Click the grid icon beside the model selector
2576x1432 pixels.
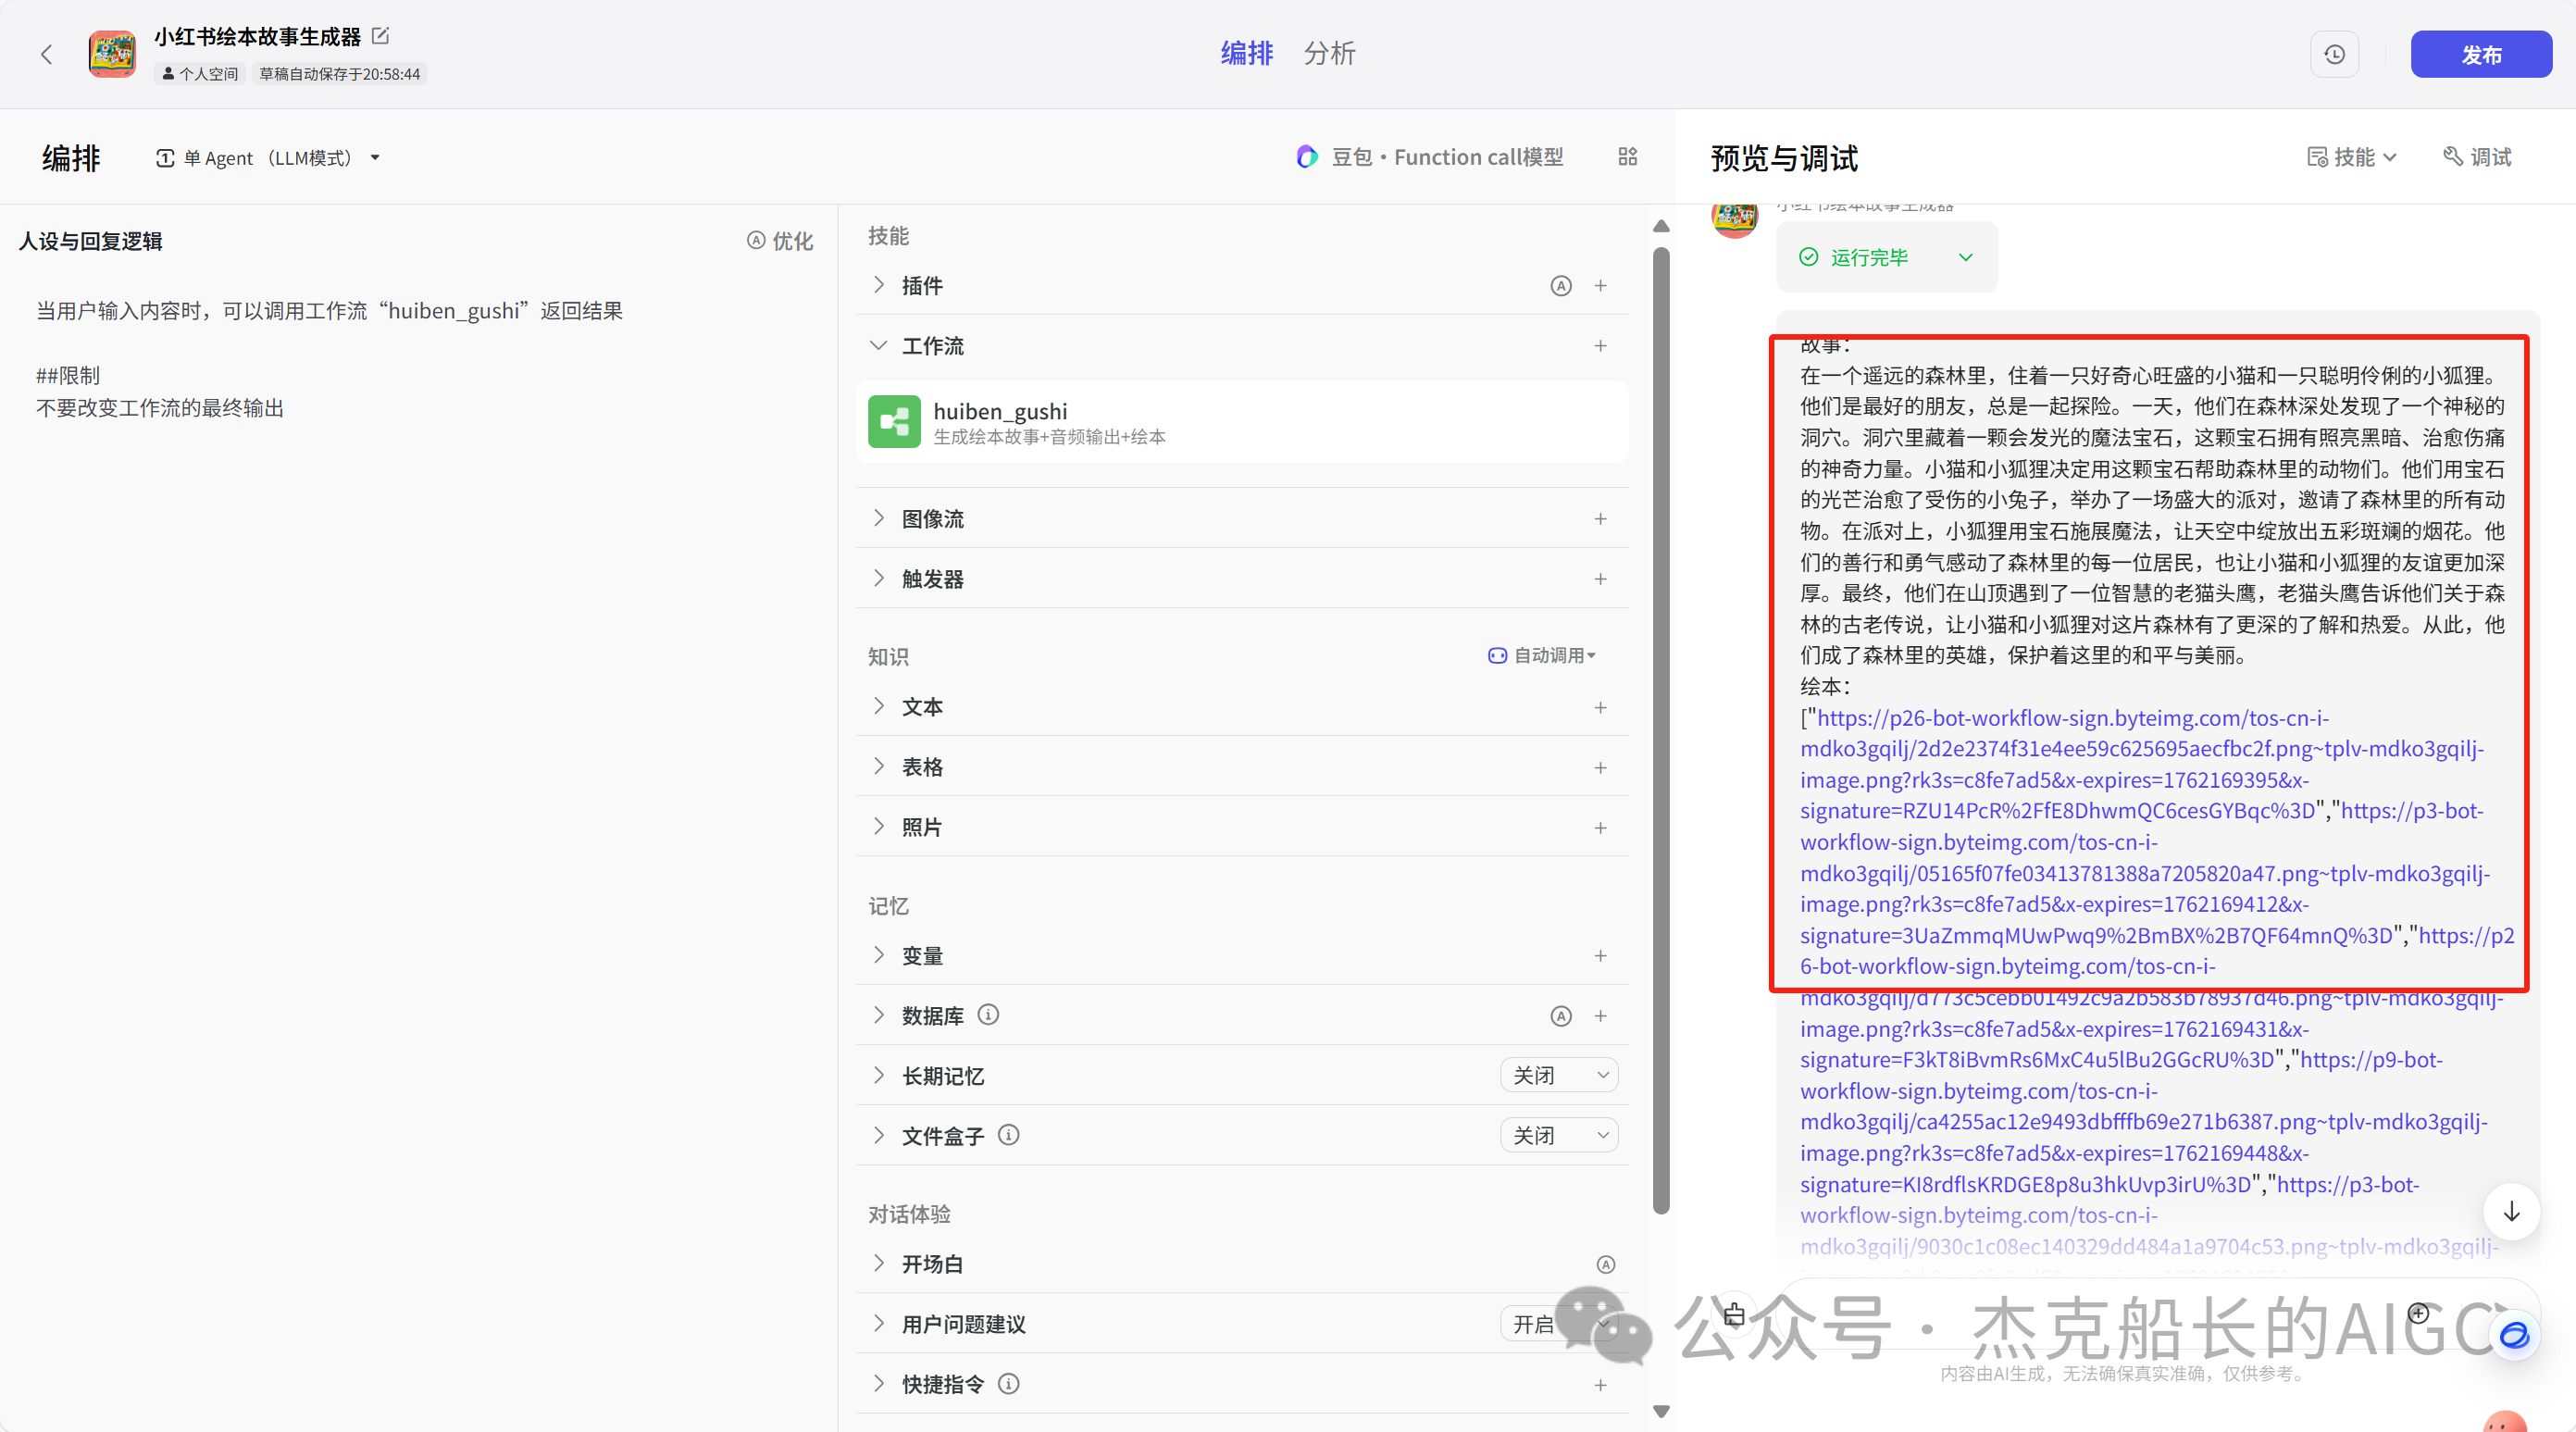tap(1627, 157)
